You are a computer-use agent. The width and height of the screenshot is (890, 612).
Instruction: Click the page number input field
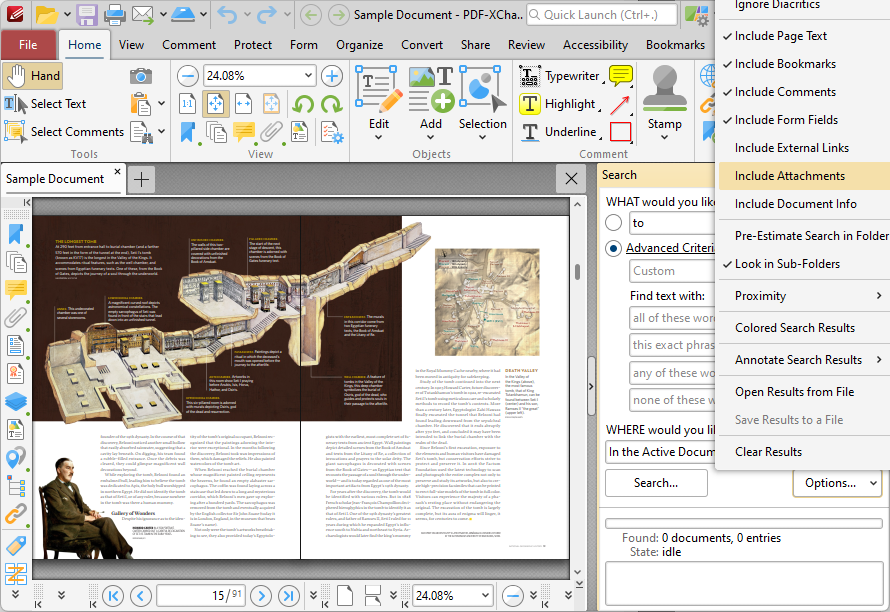click(200, 596)
